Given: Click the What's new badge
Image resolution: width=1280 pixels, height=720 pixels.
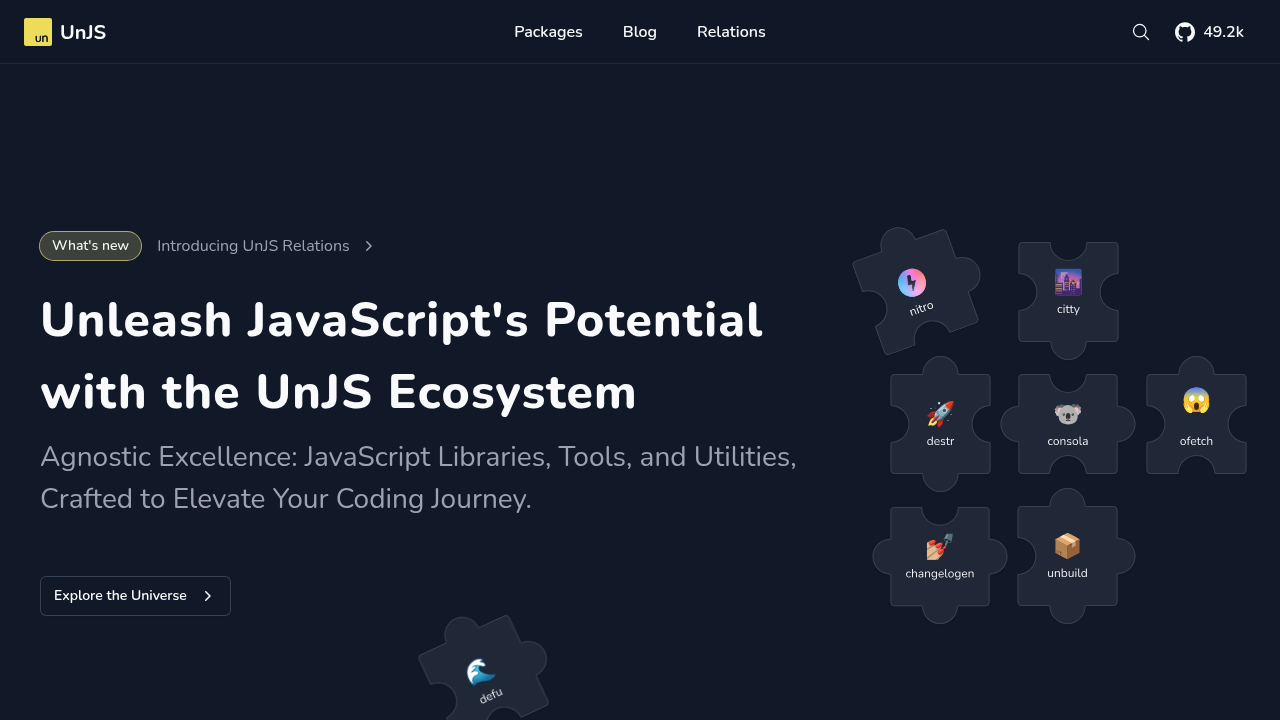Looking at the screenshot, I should [x=90, y=246].
